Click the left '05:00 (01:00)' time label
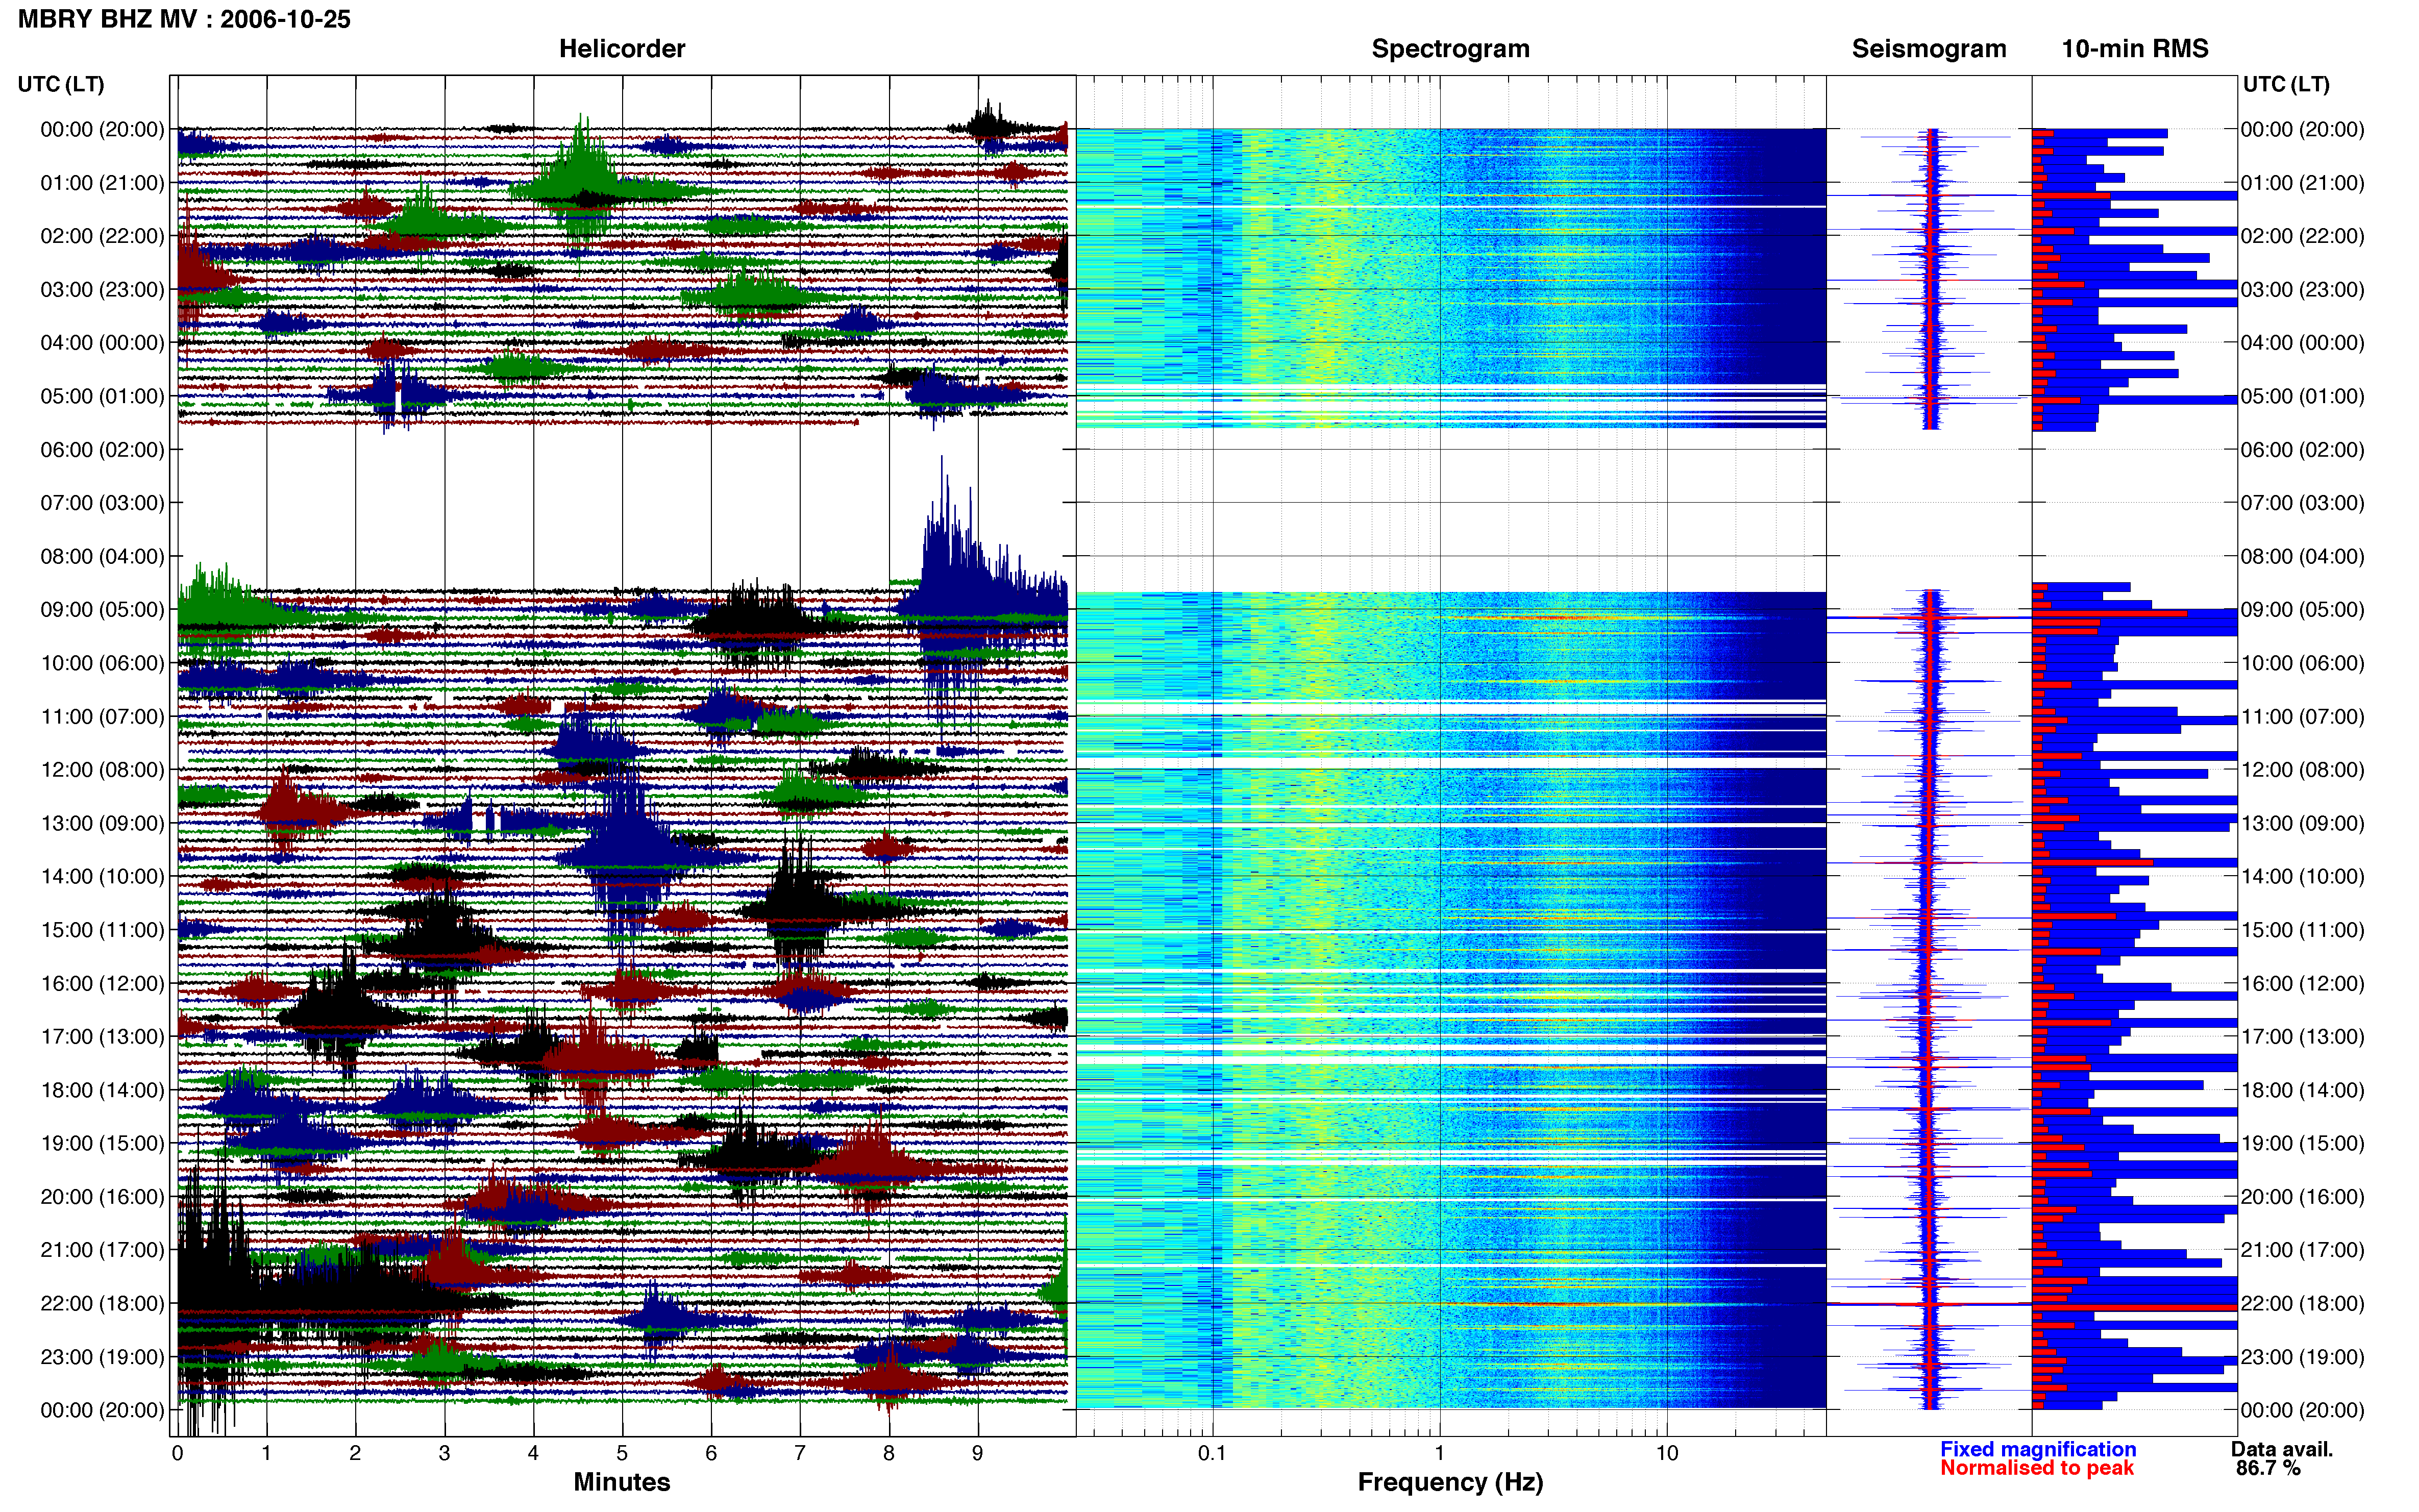This screenshot has width=2419, height=1512. 102,396
